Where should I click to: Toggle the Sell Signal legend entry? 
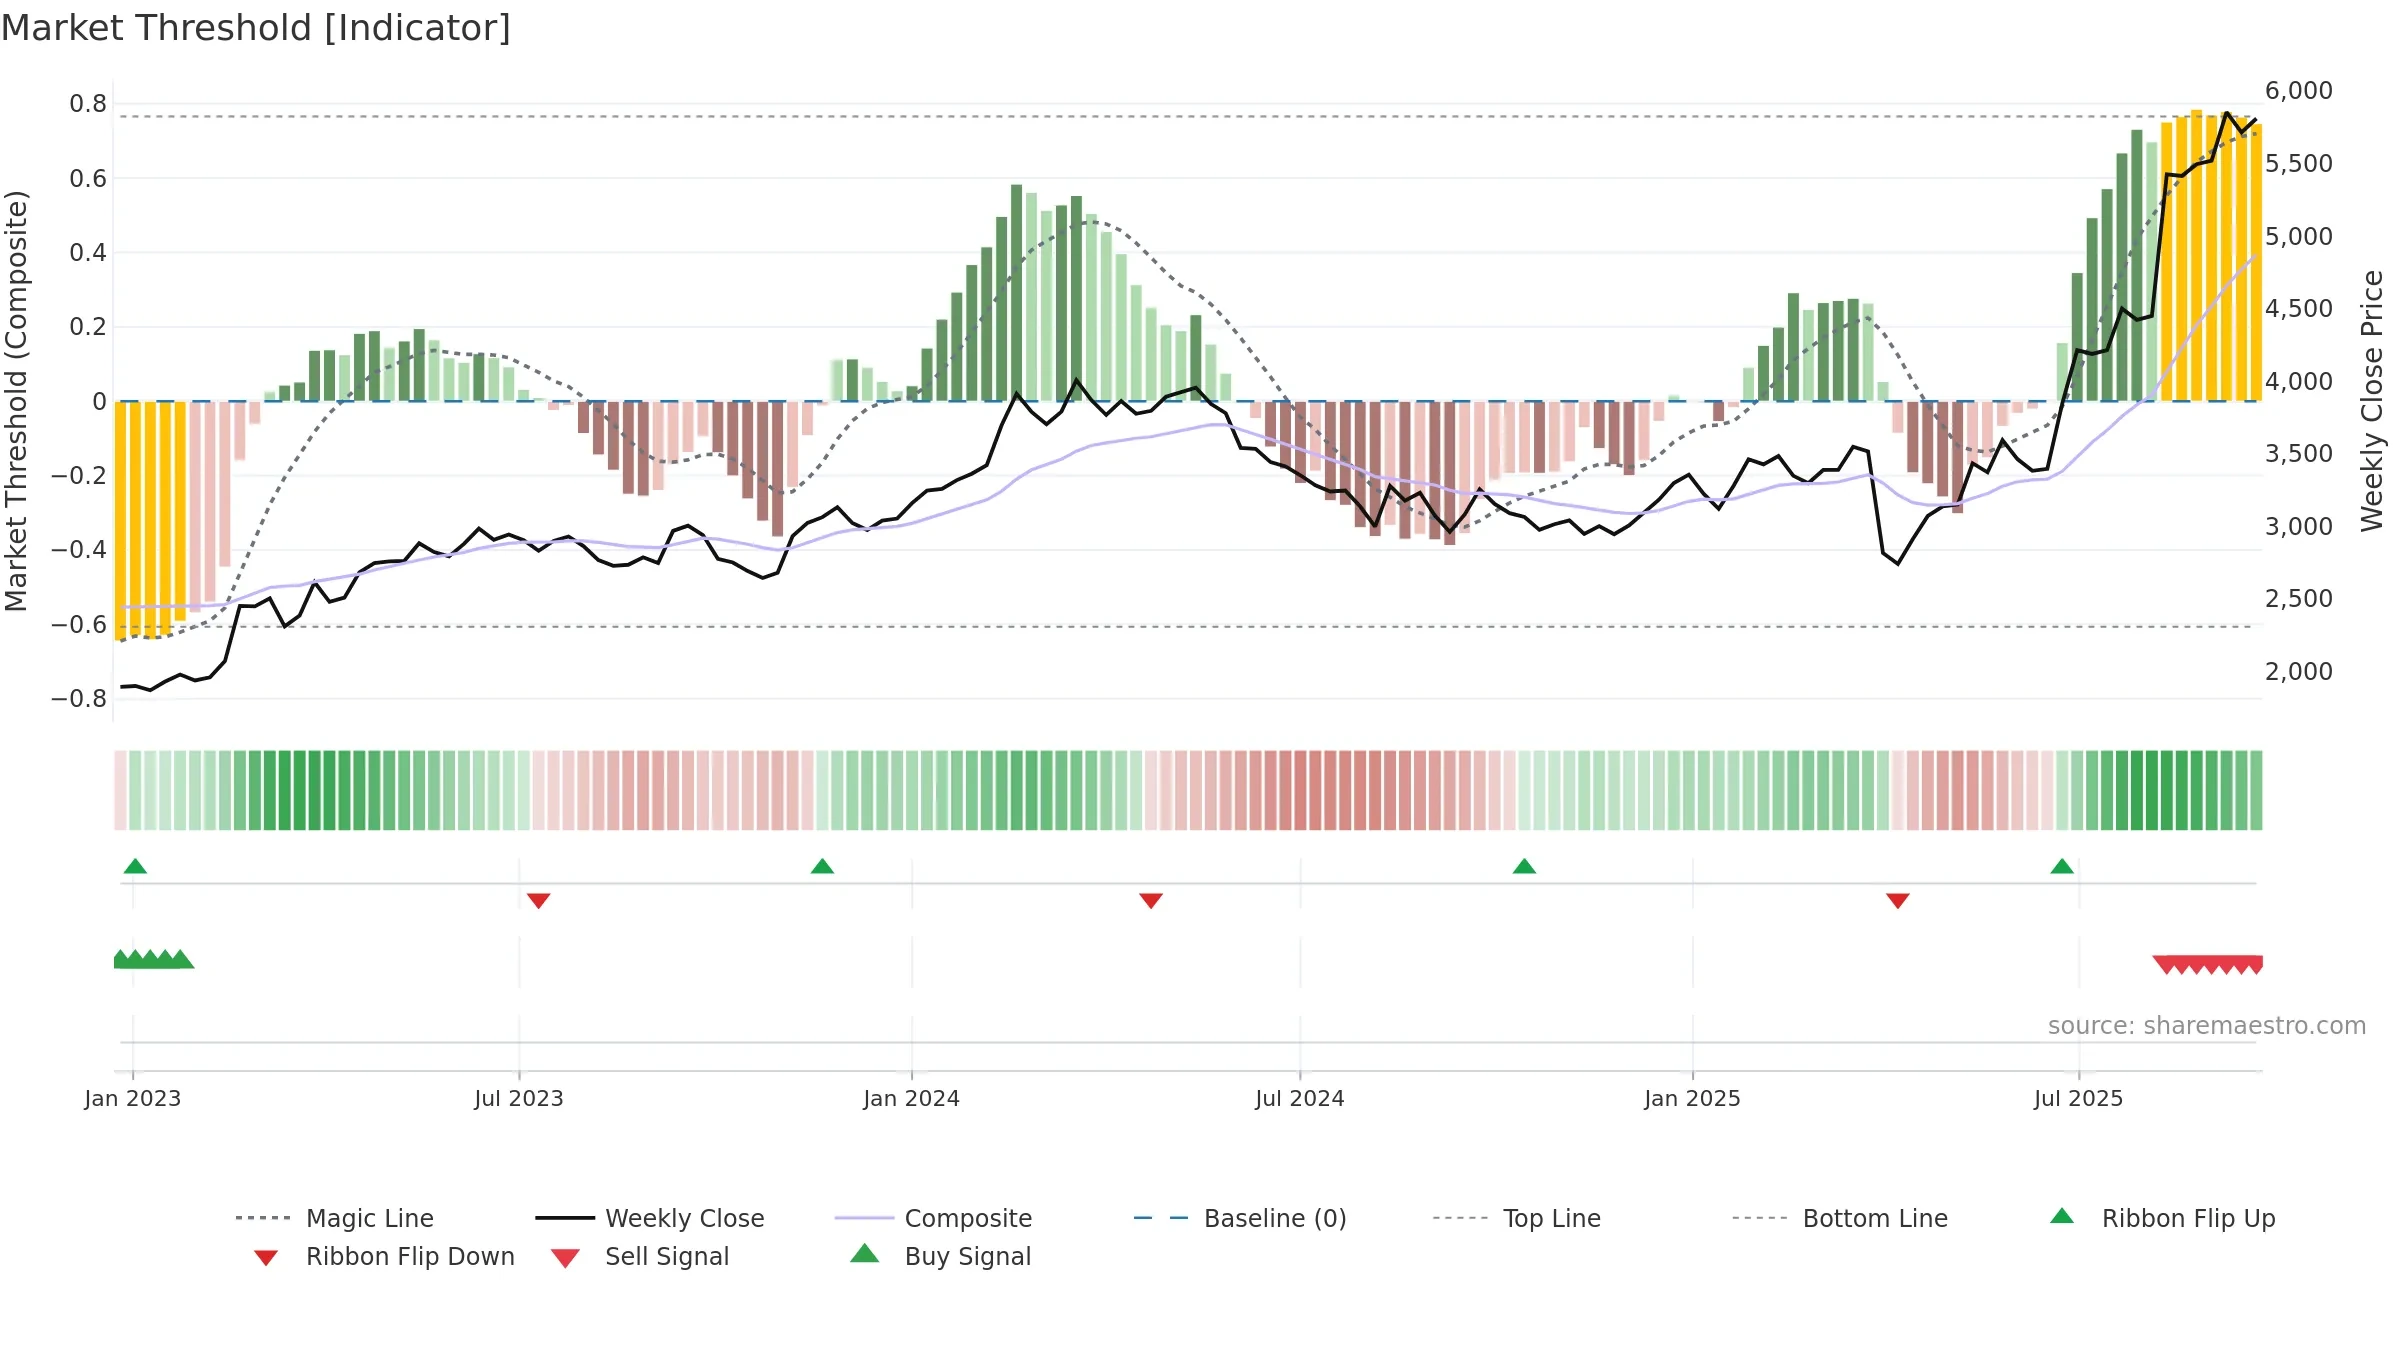(x=640, y=1256)
